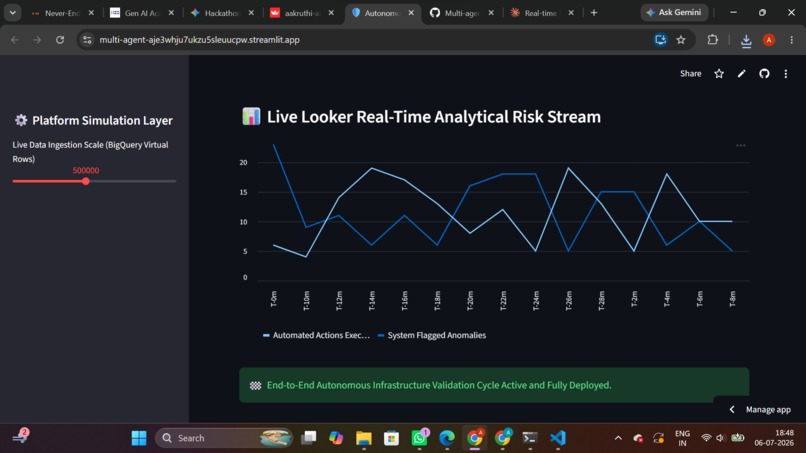Open Copilot from the taskbar

(x=336, y=438)
